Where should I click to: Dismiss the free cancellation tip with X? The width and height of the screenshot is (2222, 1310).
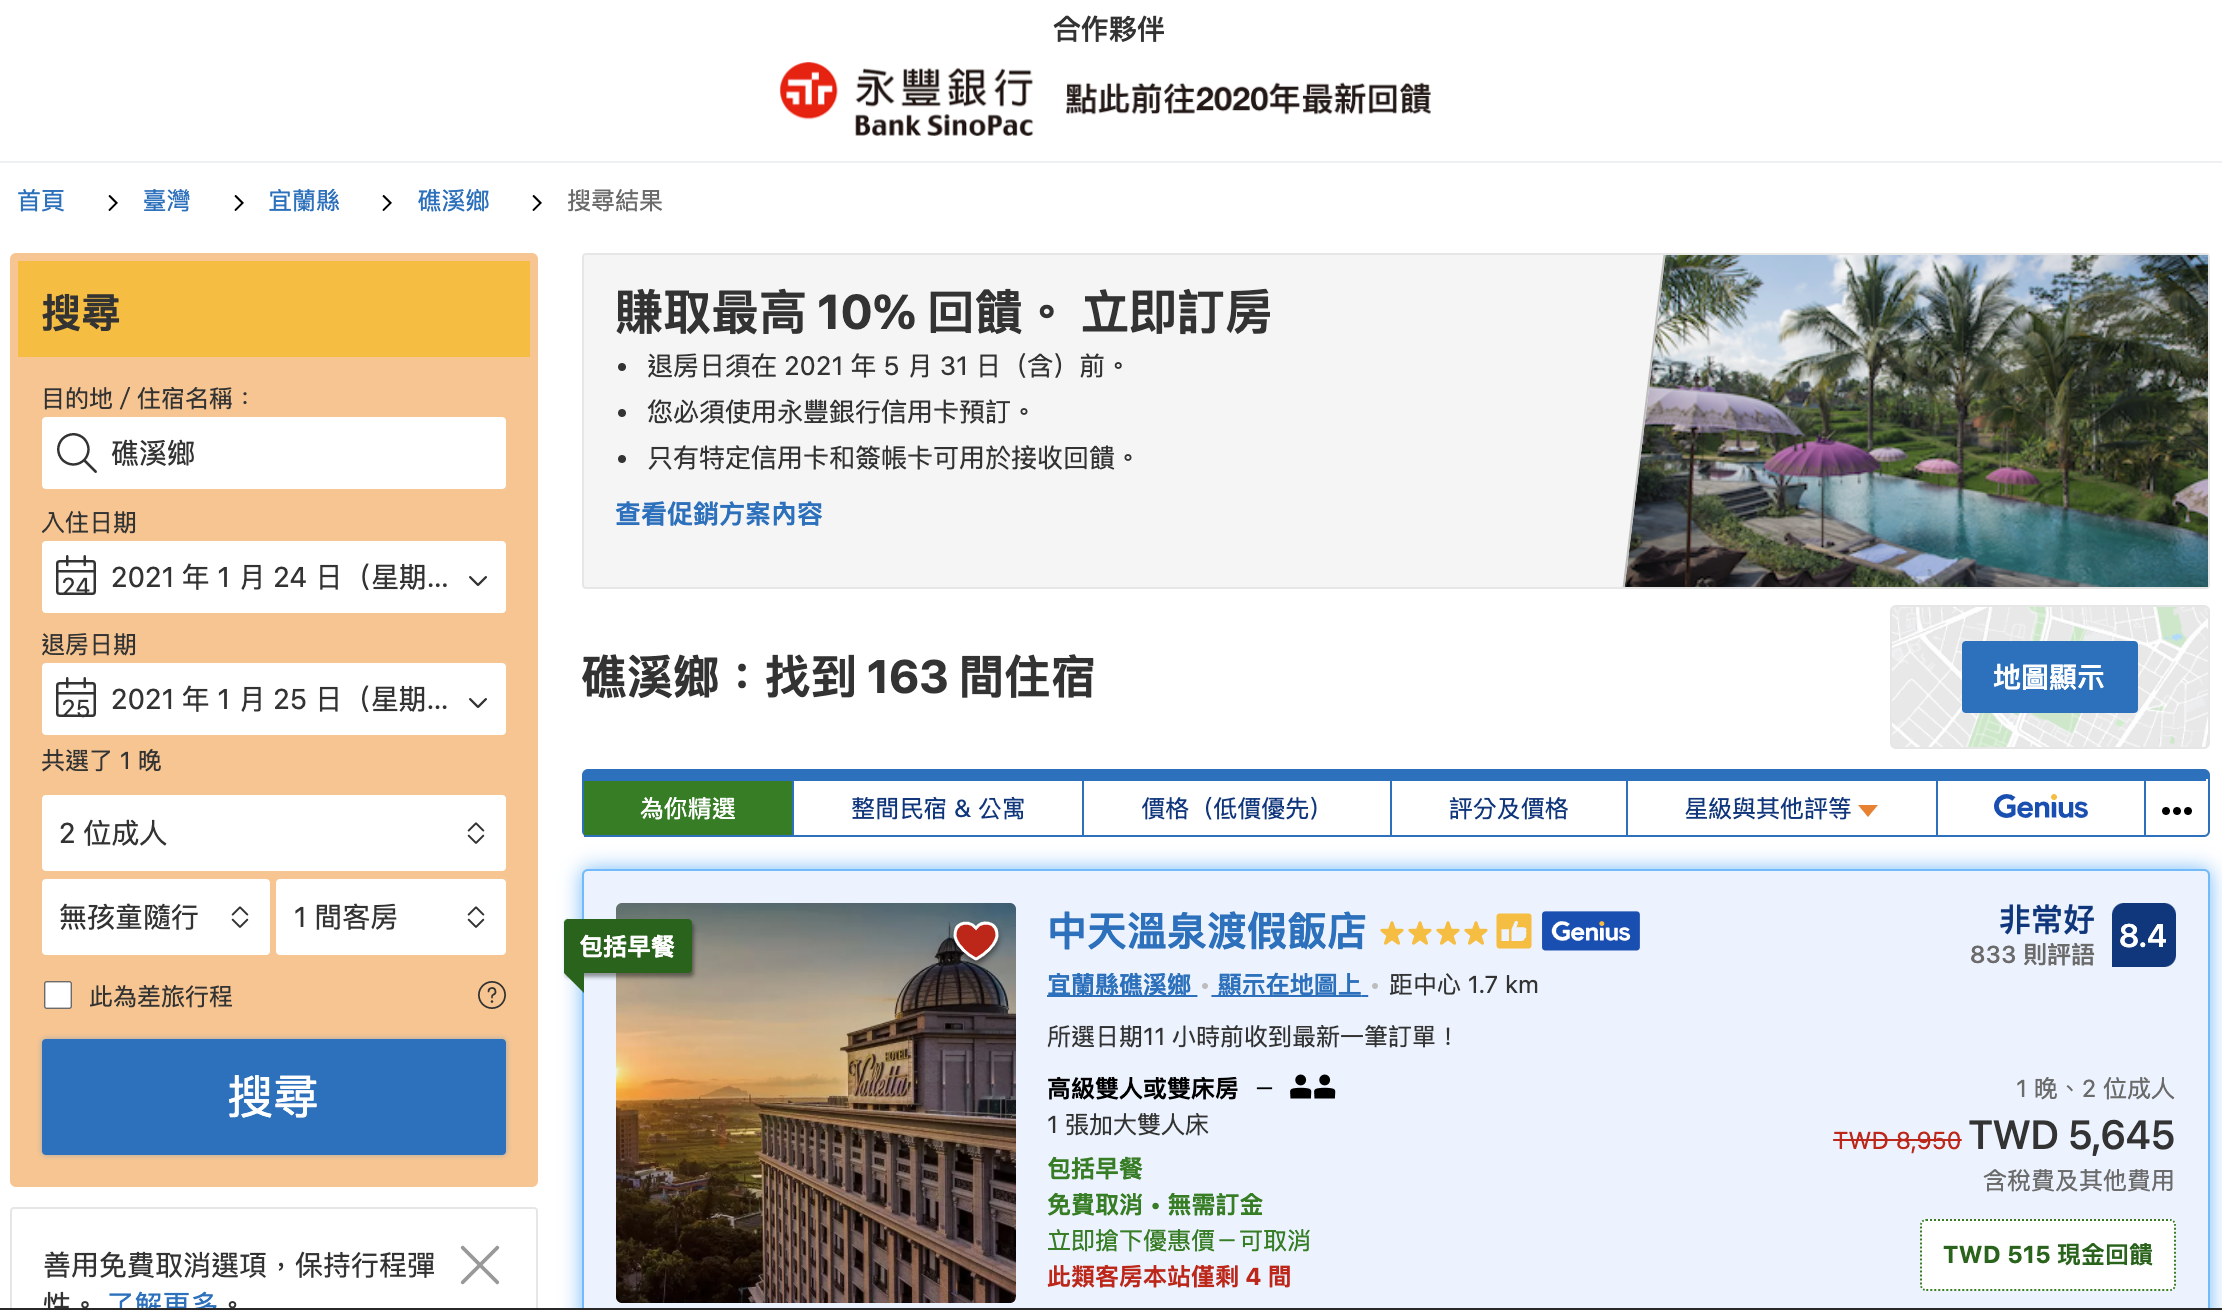tap(480, 1265)
